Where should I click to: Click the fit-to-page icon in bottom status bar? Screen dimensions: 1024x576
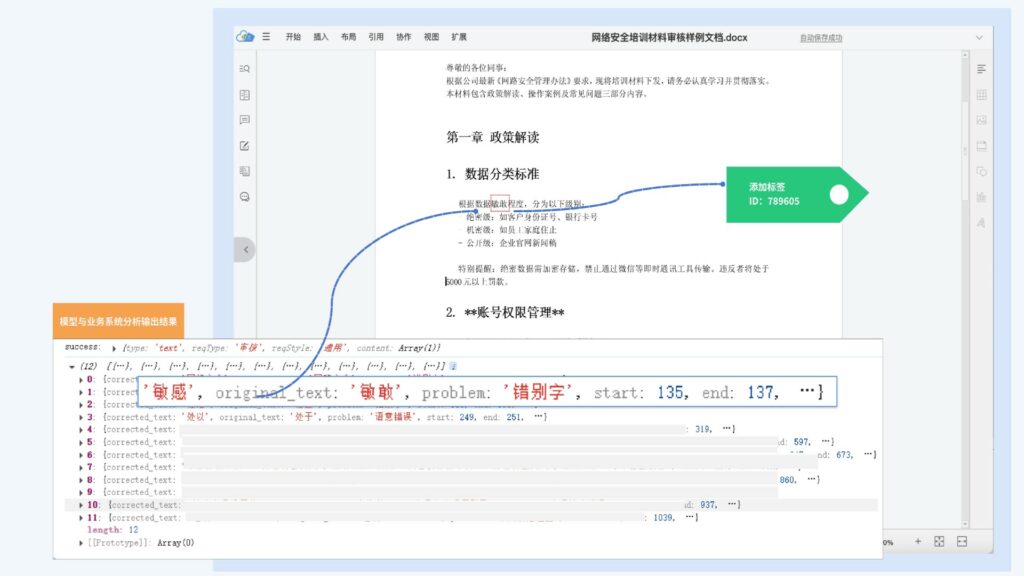pyautogui.click(x=939, y=541)
